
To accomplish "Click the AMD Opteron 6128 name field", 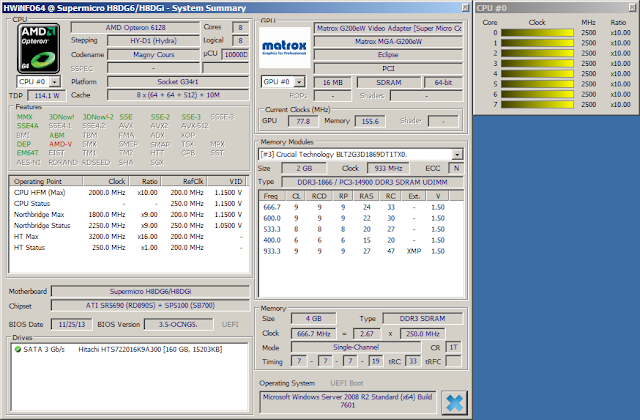I will 136,28.
